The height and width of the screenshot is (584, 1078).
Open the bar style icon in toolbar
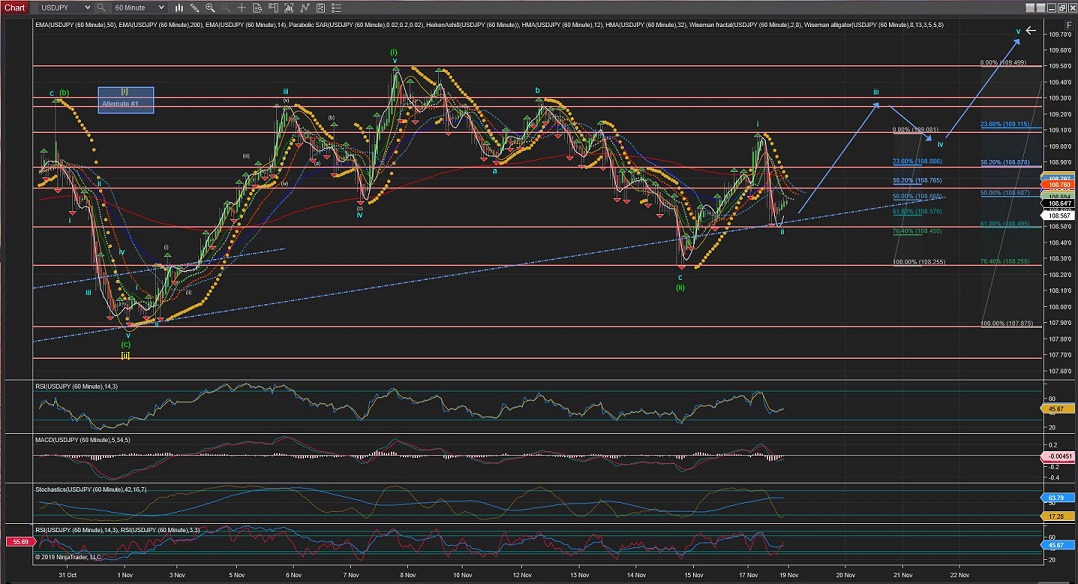pyautogui.click(x=179, y=8)
